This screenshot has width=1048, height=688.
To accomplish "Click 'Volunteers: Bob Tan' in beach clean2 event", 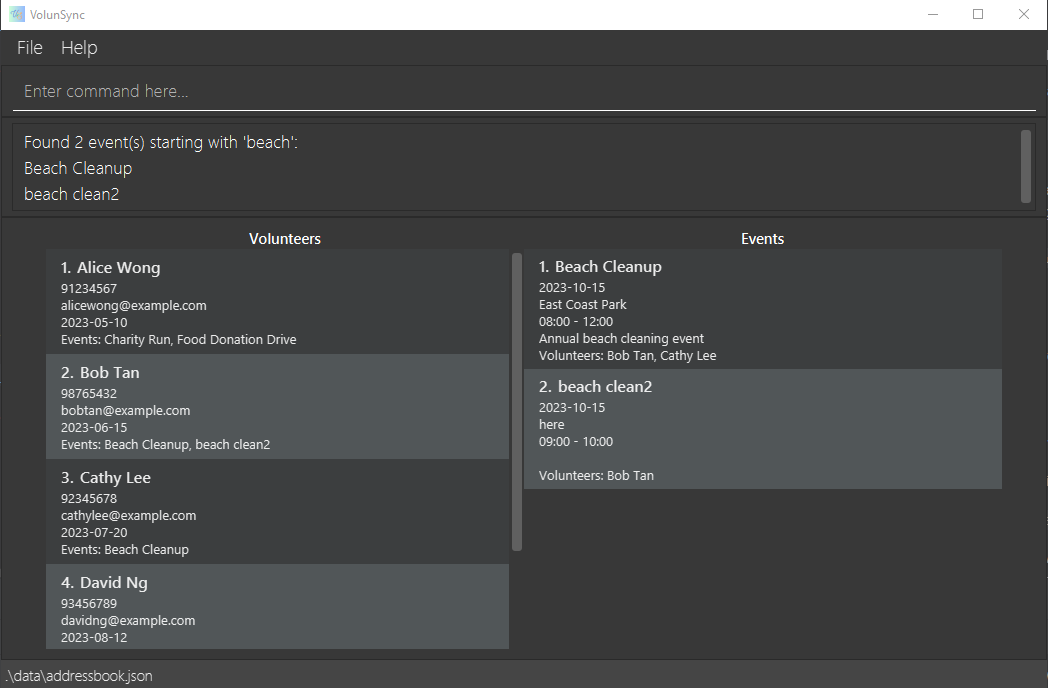I will pos(596,475).
